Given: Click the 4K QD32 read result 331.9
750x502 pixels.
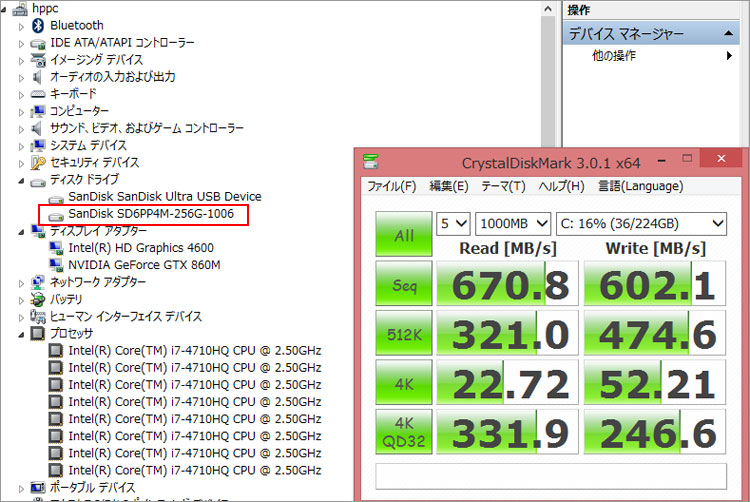Looking at the screenshot, I should coord(507,432).
